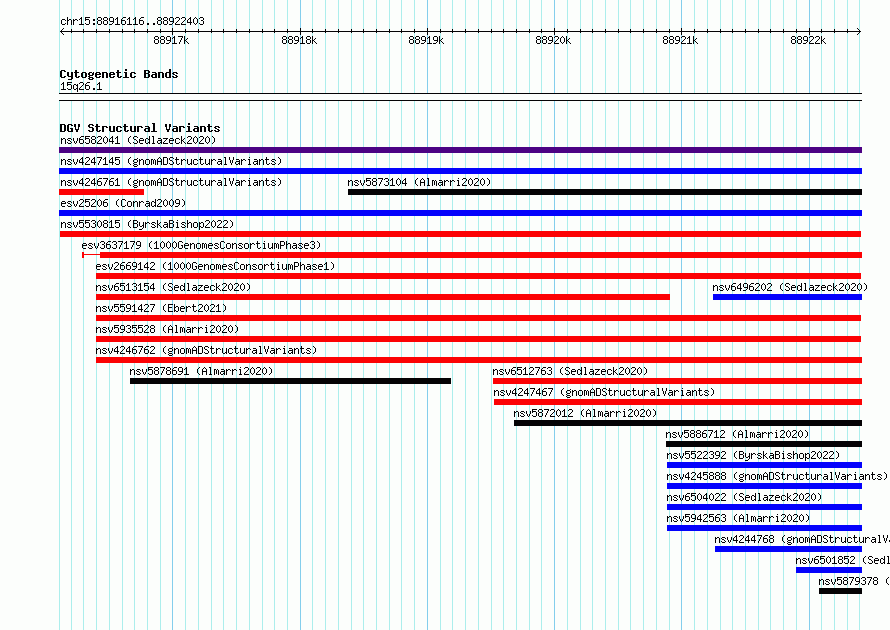Open the nsv5522392 (ByrskaBishop2022) label
The image size is (890, 630).
click(x=753, y=455)
